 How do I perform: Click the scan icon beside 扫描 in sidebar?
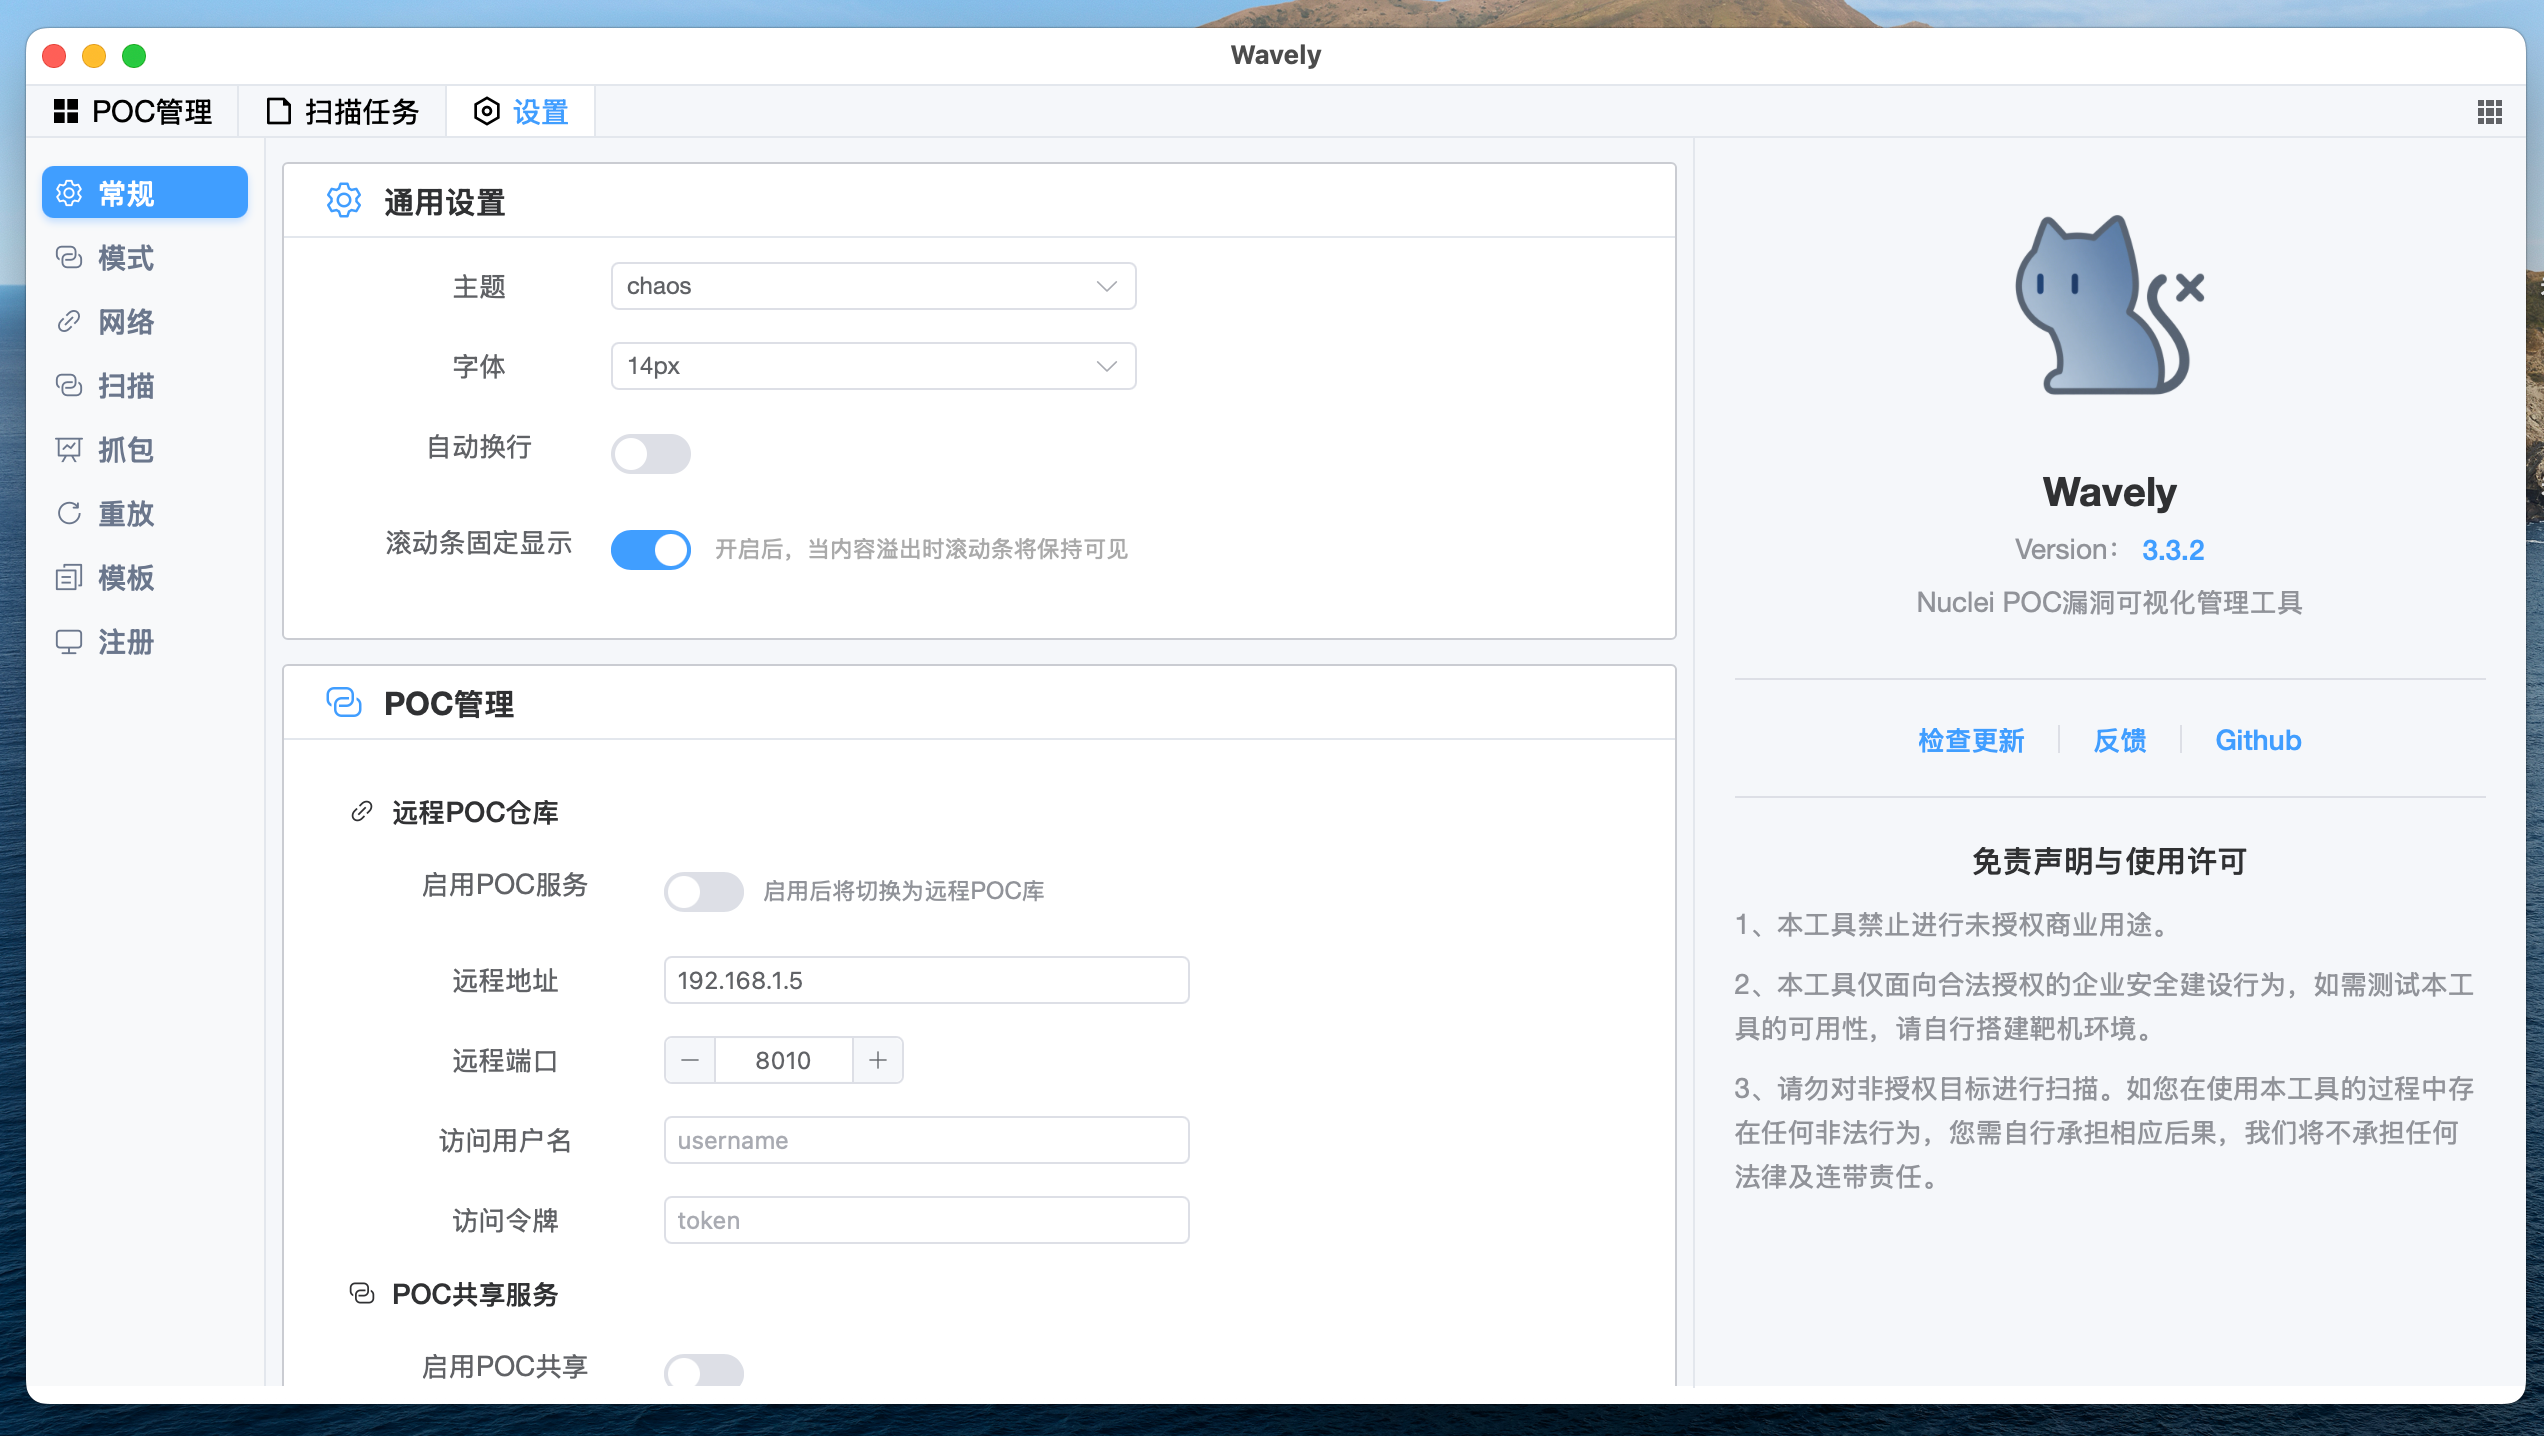click(x=69, y=385)
